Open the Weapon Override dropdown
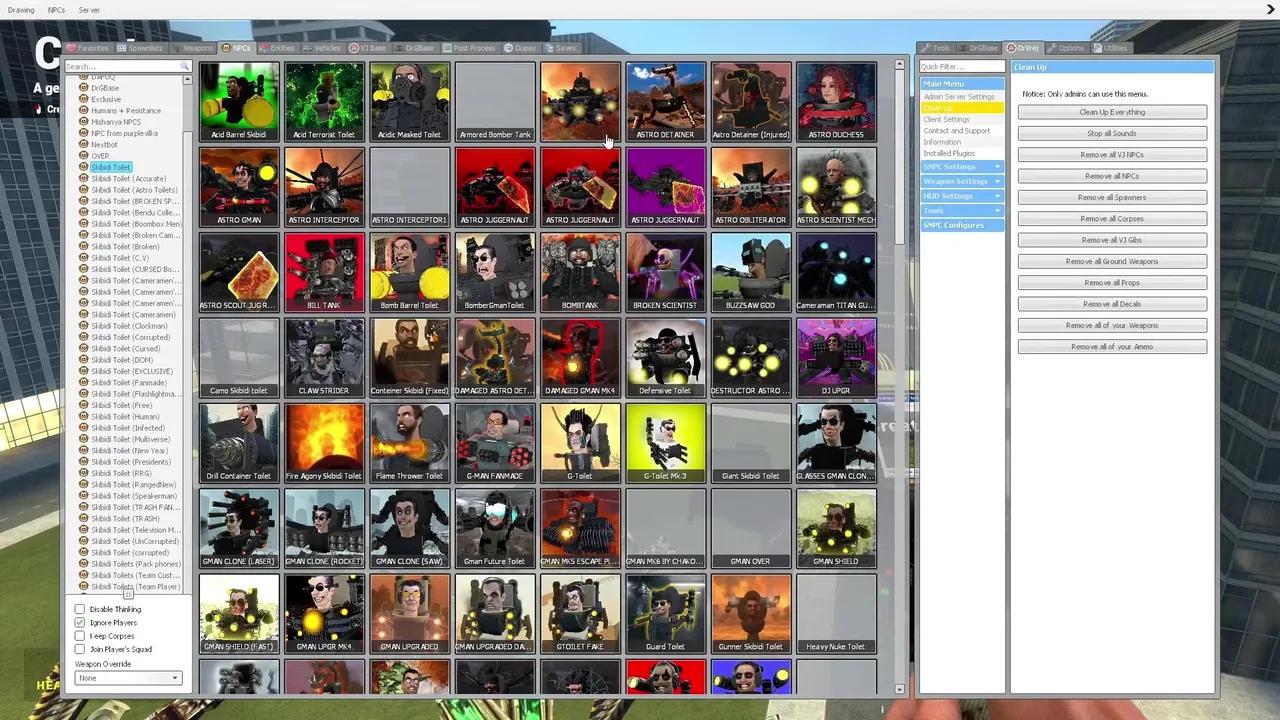Image resolution: width=1280 pixels, height=720 pixels. click(x=127, y=678)
